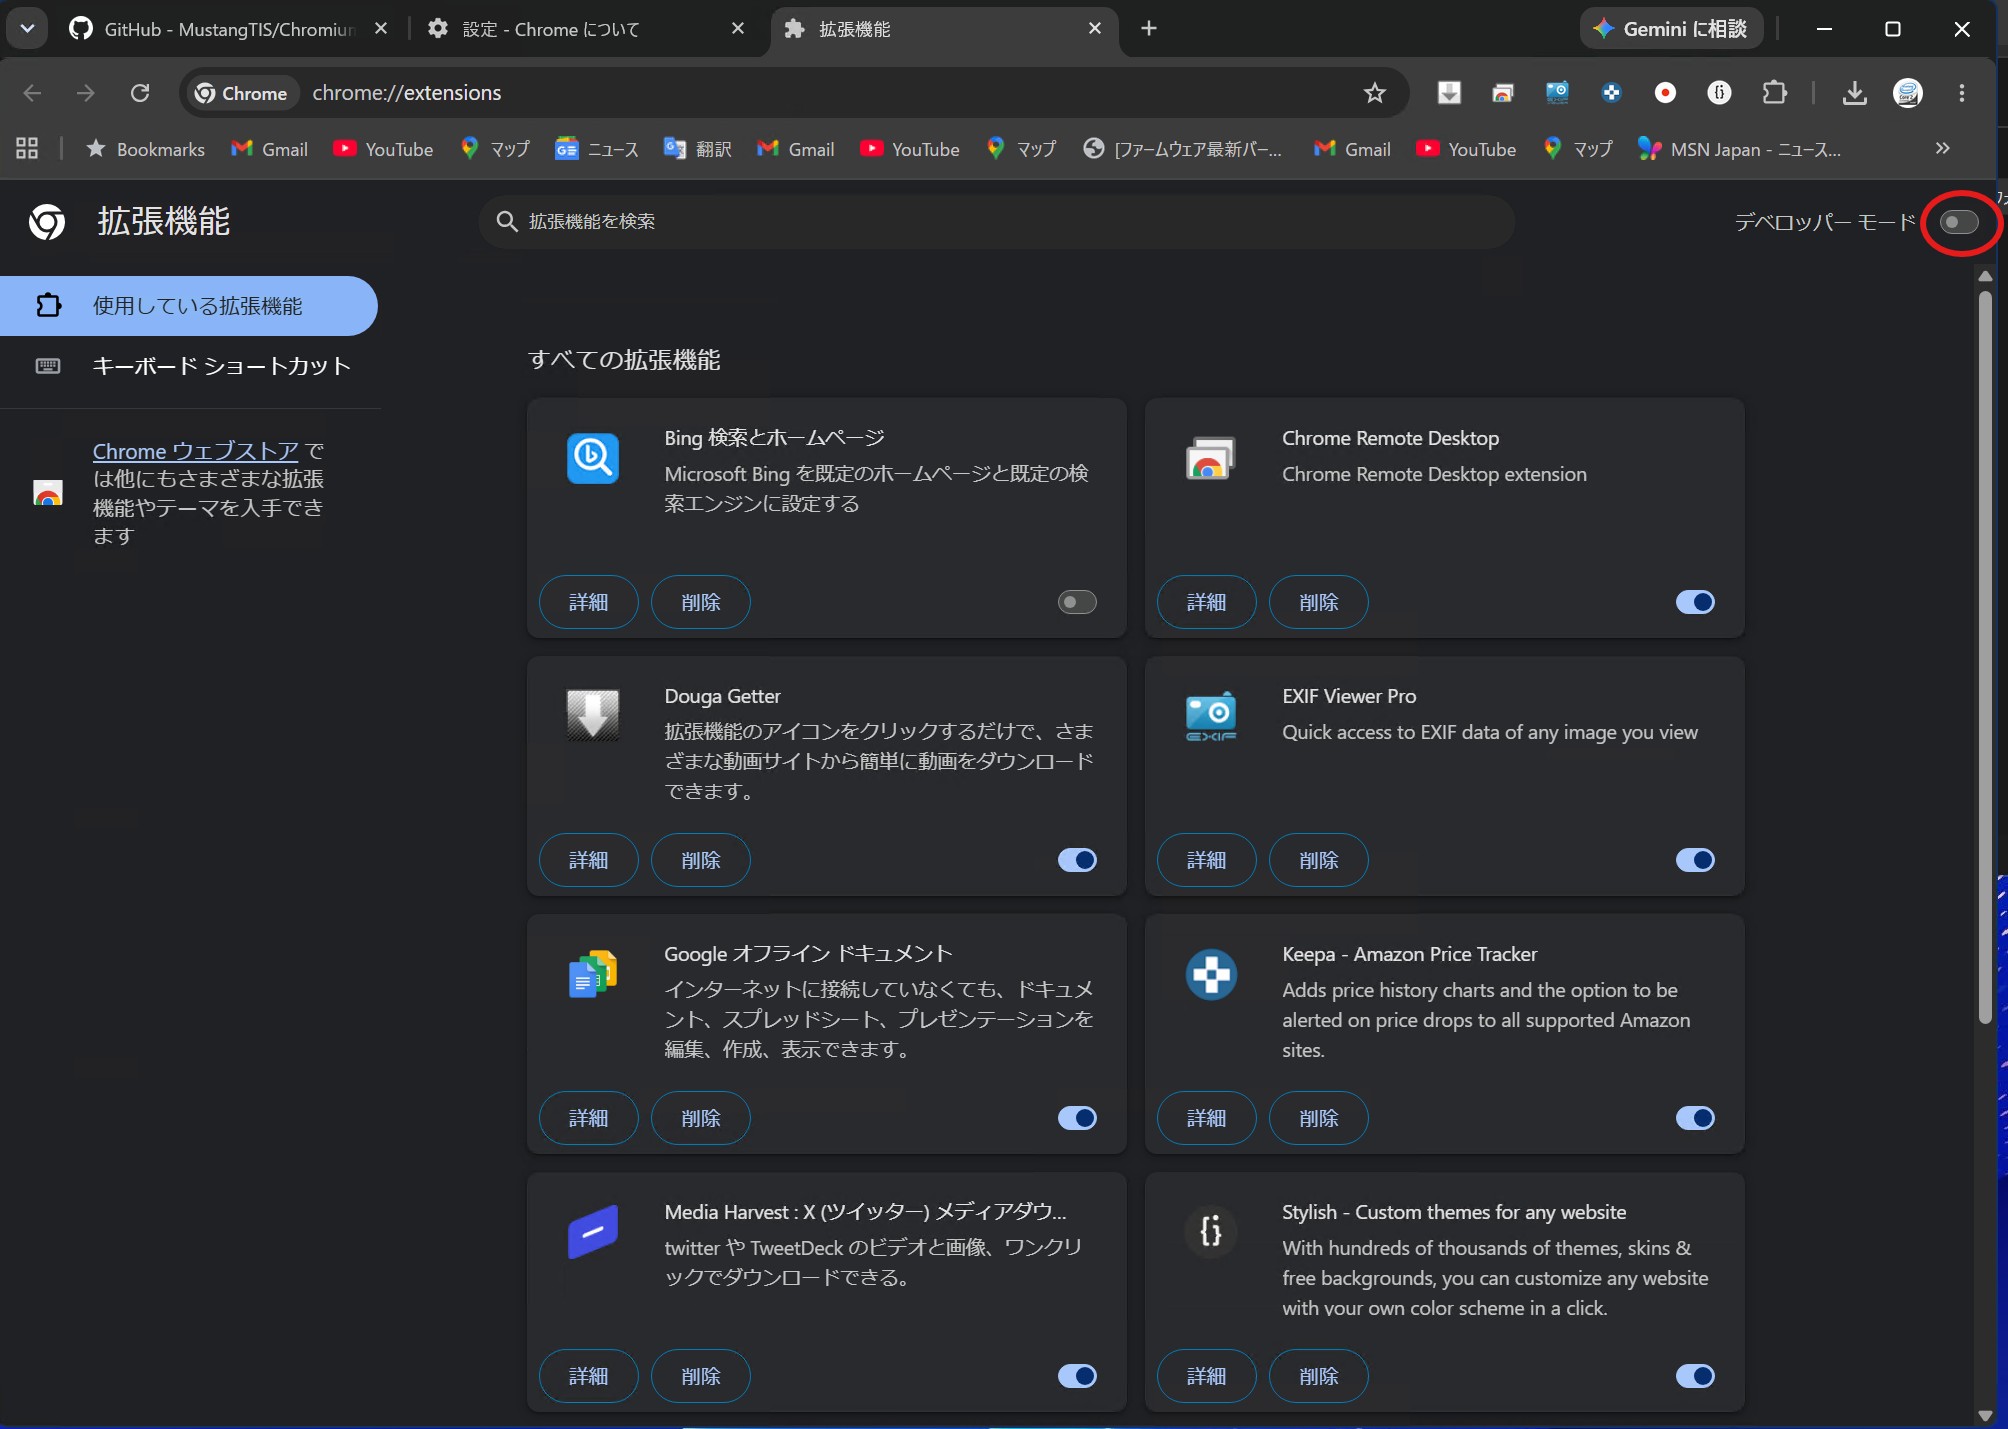Go back to the previous page
The height and width of the screenshot is (1429, 2008).
(x=32, y=93)
